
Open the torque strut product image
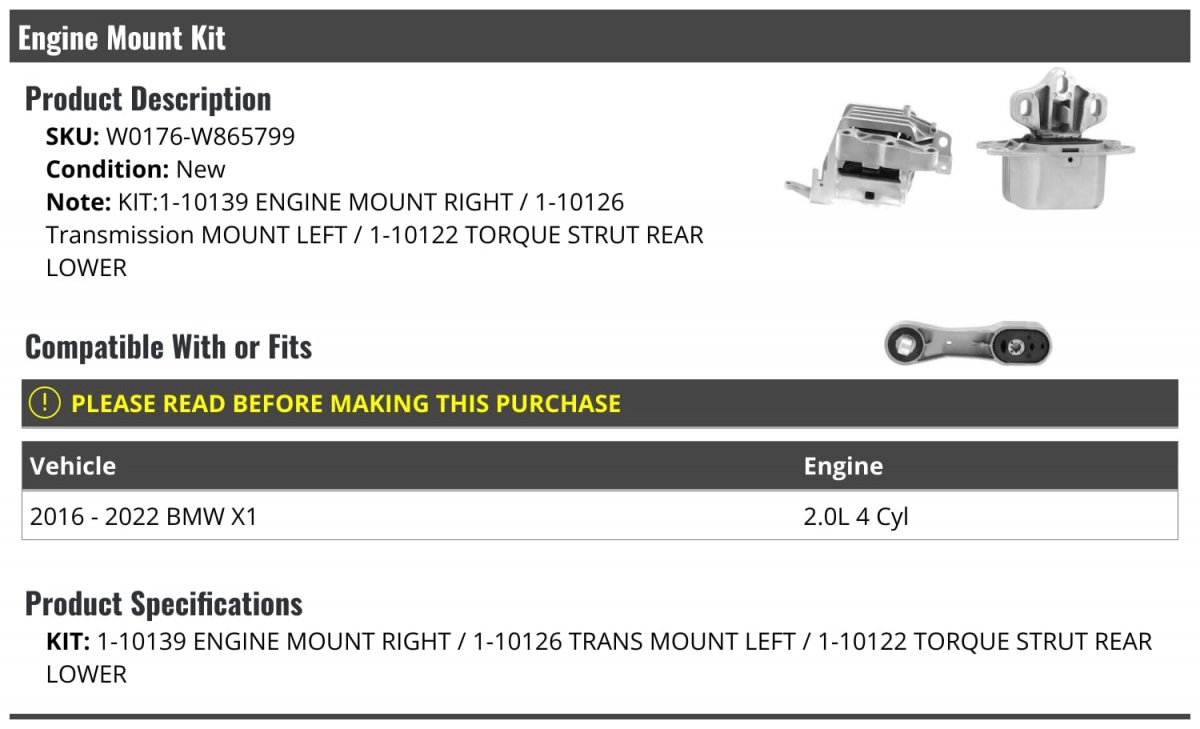tap(968, 345)
